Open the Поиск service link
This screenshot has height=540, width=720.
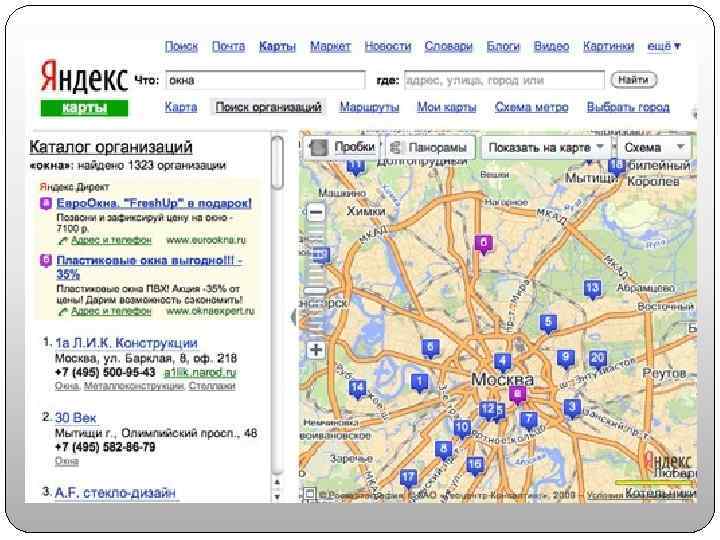[x=181, y=46]
